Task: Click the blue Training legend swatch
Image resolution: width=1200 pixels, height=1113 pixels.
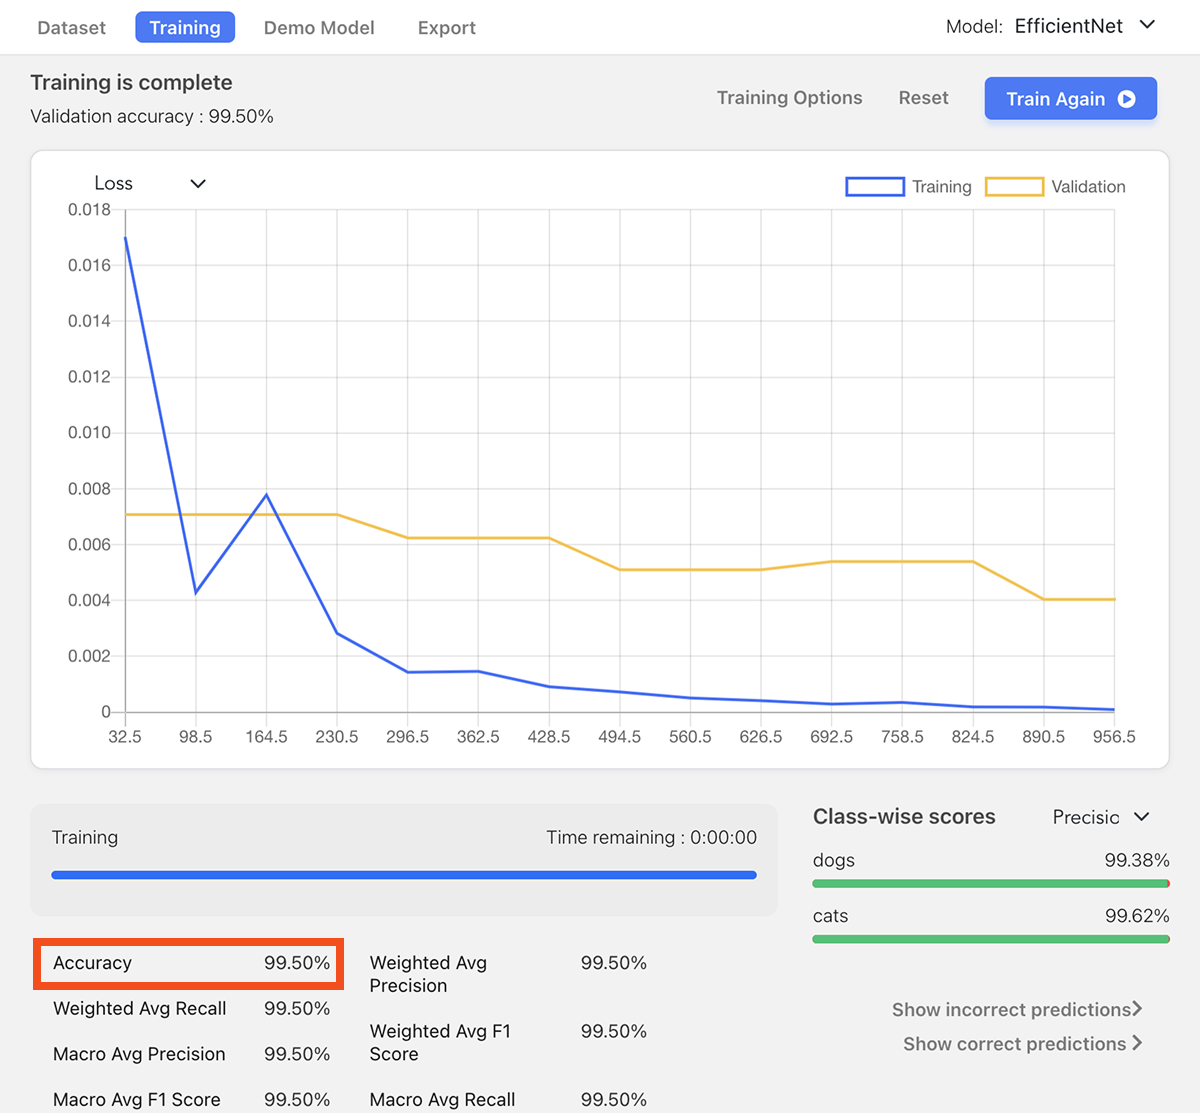Action: coord(875,187)
